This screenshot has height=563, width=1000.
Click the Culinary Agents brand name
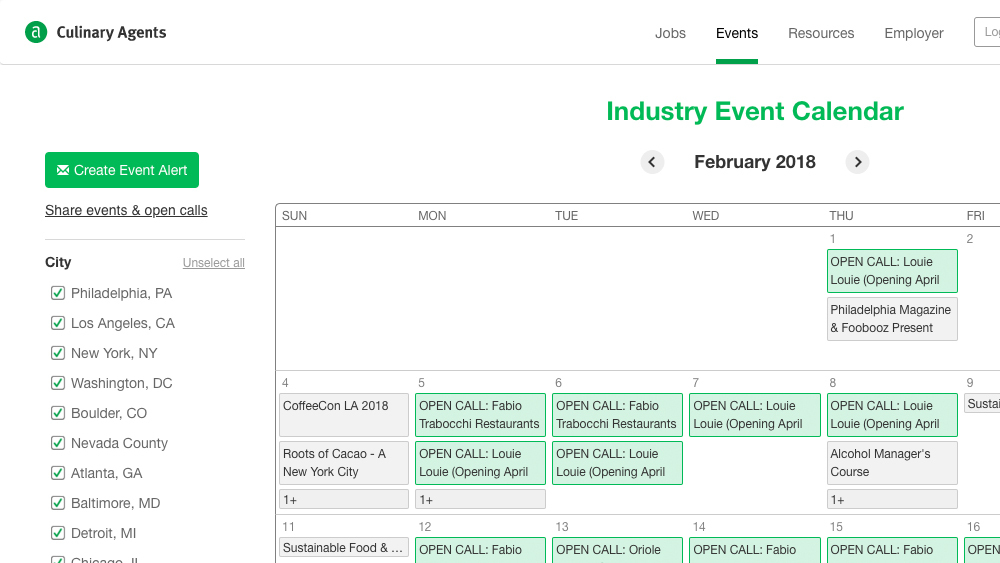pos(111,33)
